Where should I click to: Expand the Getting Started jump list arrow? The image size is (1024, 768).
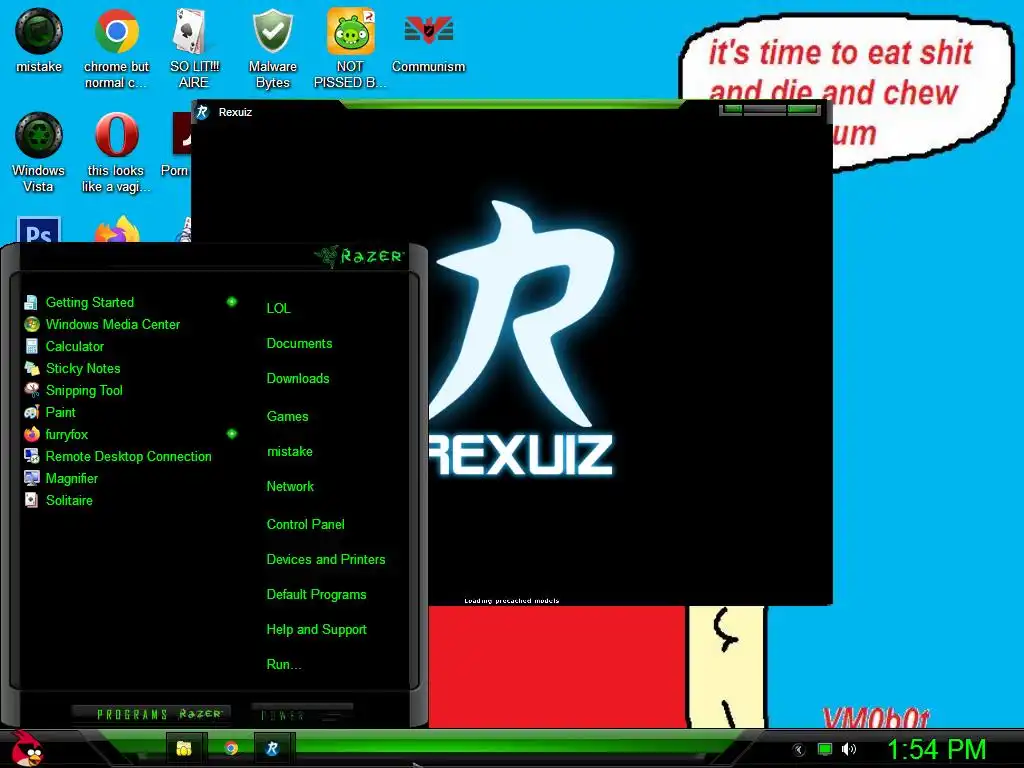[x=231, y=302]
